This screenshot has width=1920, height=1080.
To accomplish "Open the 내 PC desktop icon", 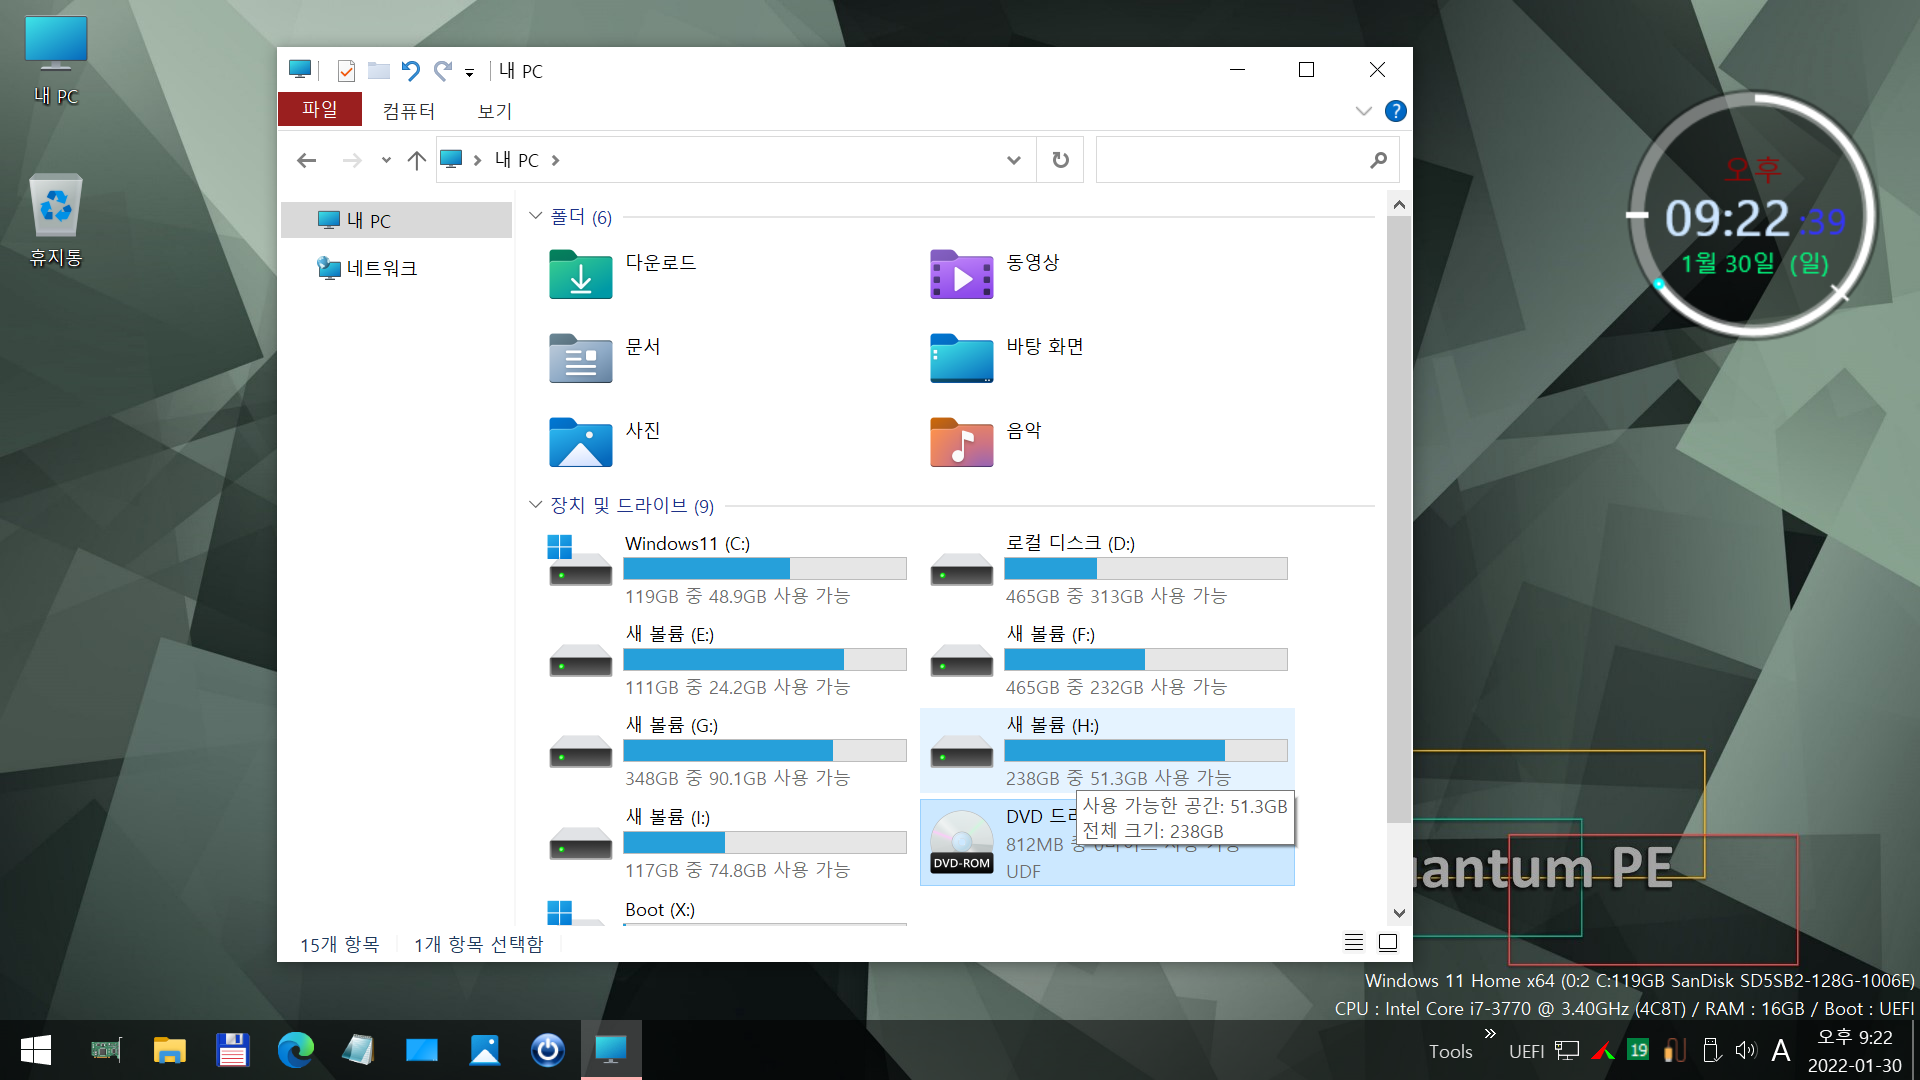I will [56, 44].
